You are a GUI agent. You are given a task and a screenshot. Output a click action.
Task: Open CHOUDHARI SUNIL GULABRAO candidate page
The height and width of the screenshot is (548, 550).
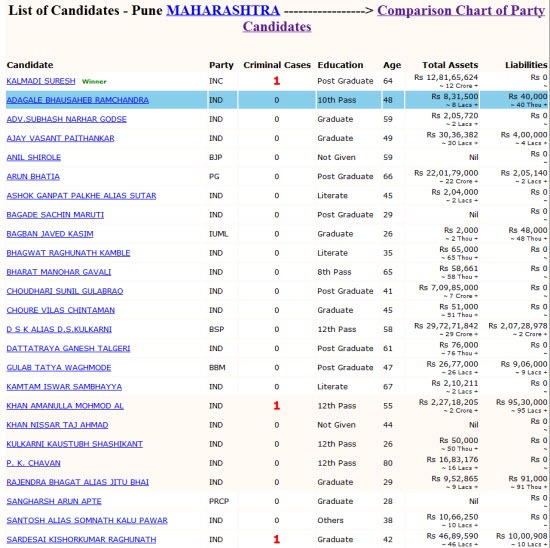click(65, 291)
